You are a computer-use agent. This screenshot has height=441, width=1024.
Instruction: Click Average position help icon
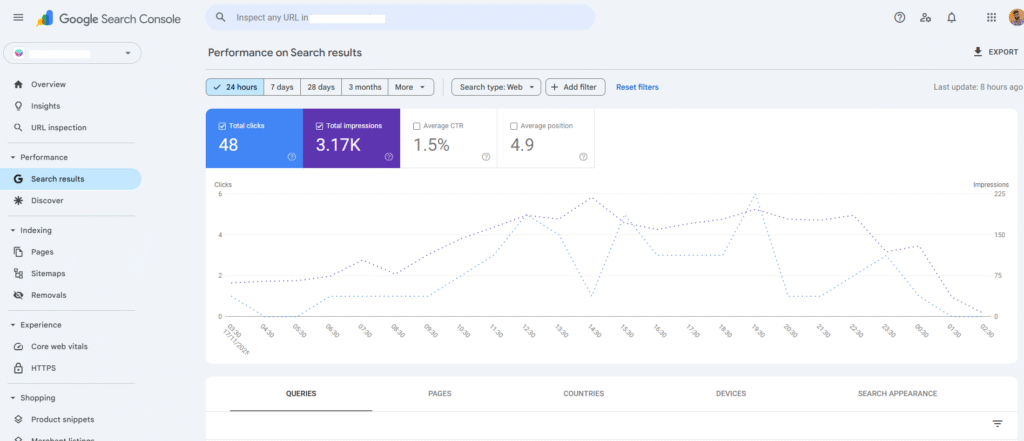tap(583, 156)
